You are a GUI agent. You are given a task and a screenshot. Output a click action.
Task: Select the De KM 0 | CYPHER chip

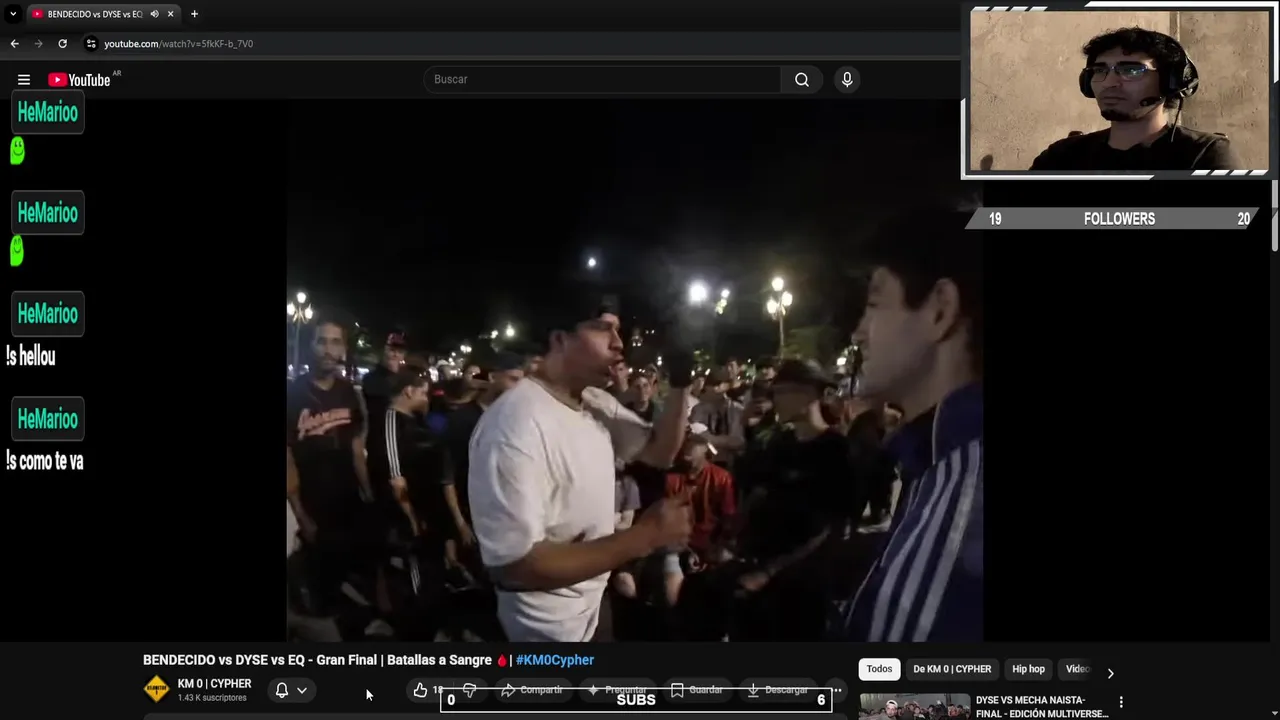pyautogui.click(x=952, y=669)
